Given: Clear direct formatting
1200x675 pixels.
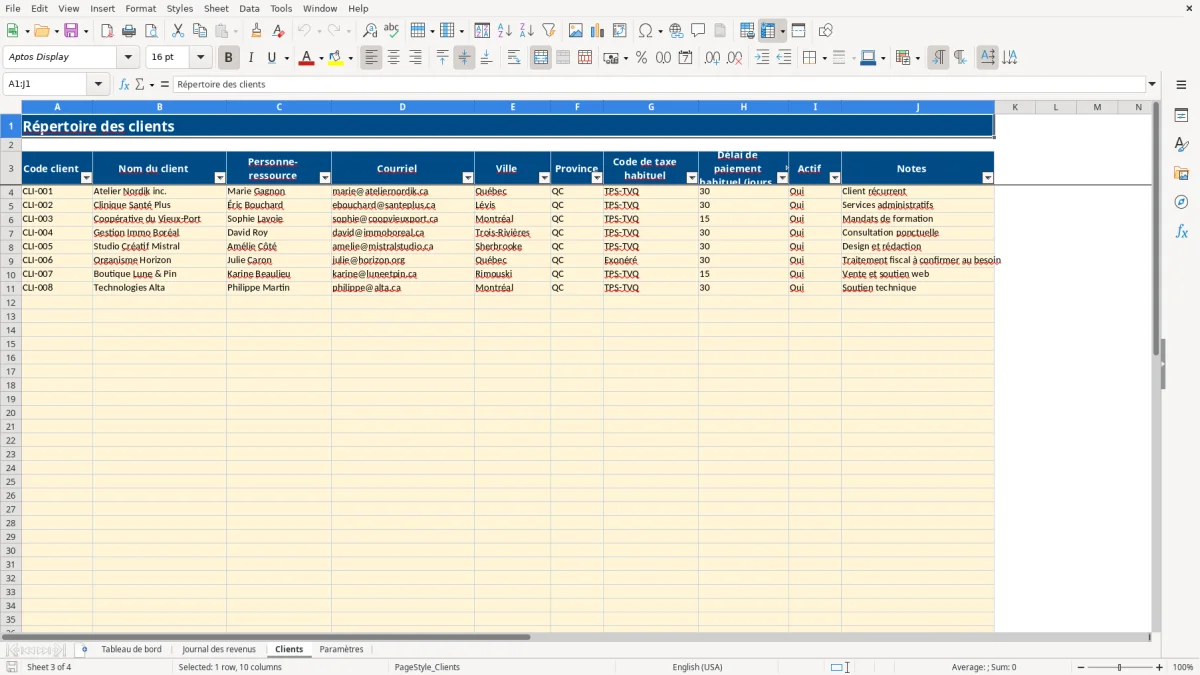Looking at the screenshot, I should 278,31.
